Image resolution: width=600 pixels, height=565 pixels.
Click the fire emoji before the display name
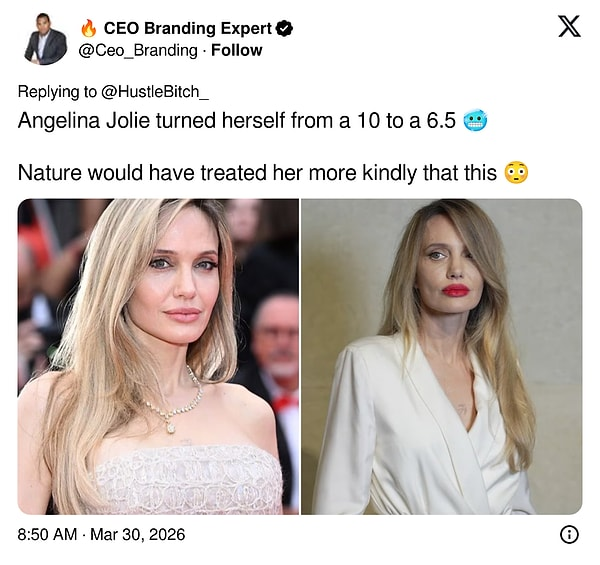click(x=88, y=28)
